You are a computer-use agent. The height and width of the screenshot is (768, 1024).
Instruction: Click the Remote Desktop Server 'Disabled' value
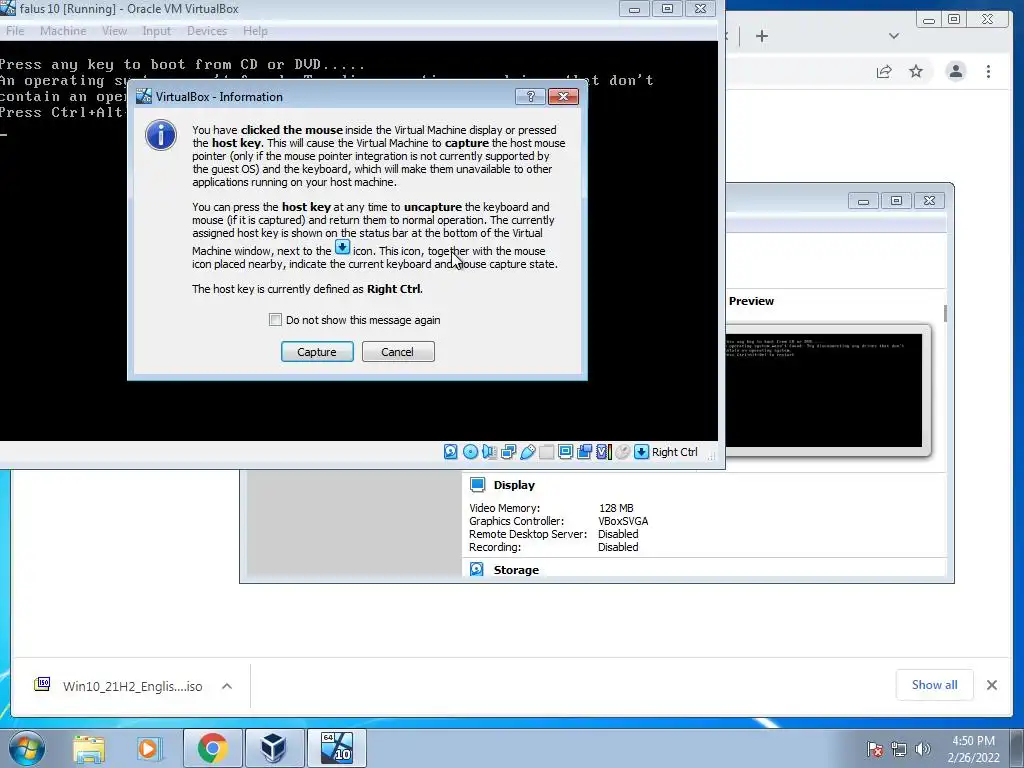(x=618, y=534)
